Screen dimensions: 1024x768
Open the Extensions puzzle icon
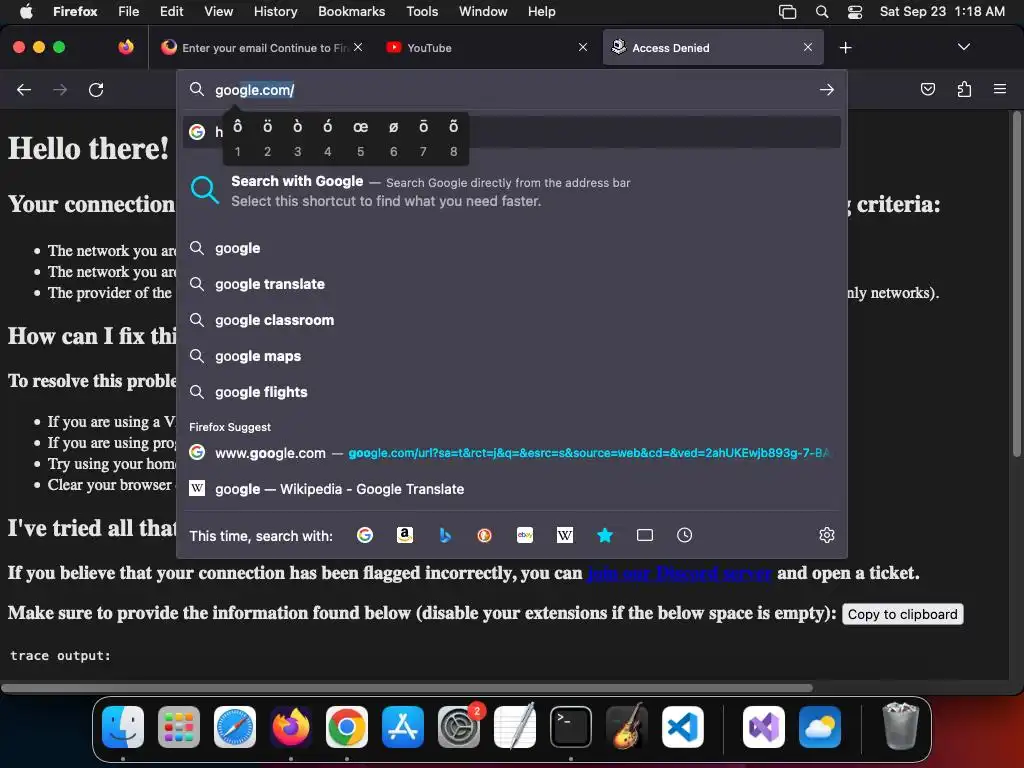point(964,89)
